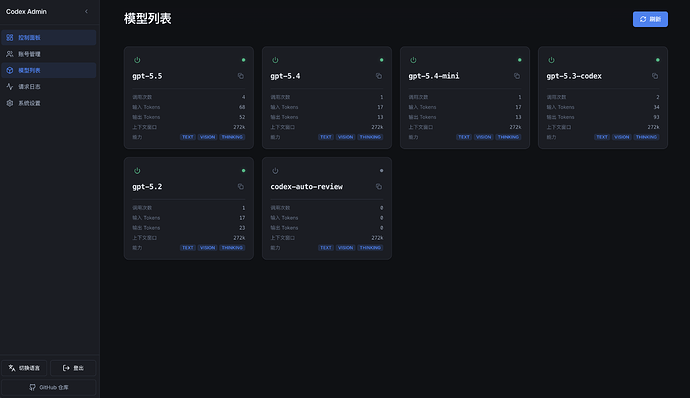Copy the gpt-5.2 model name

tap(241, 187)
